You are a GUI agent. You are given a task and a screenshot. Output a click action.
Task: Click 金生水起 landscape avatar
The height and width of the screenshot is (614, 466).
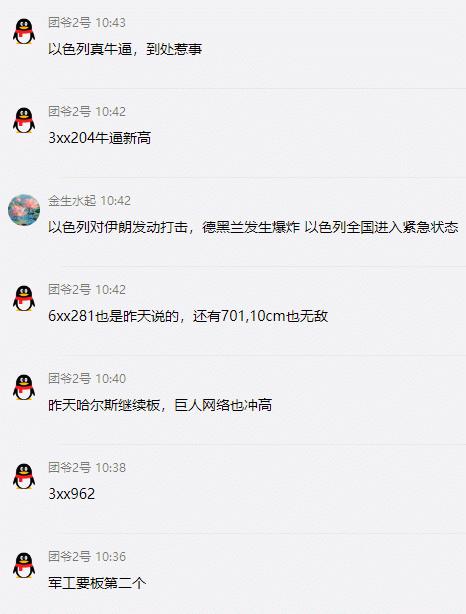(x=24, y=209)
